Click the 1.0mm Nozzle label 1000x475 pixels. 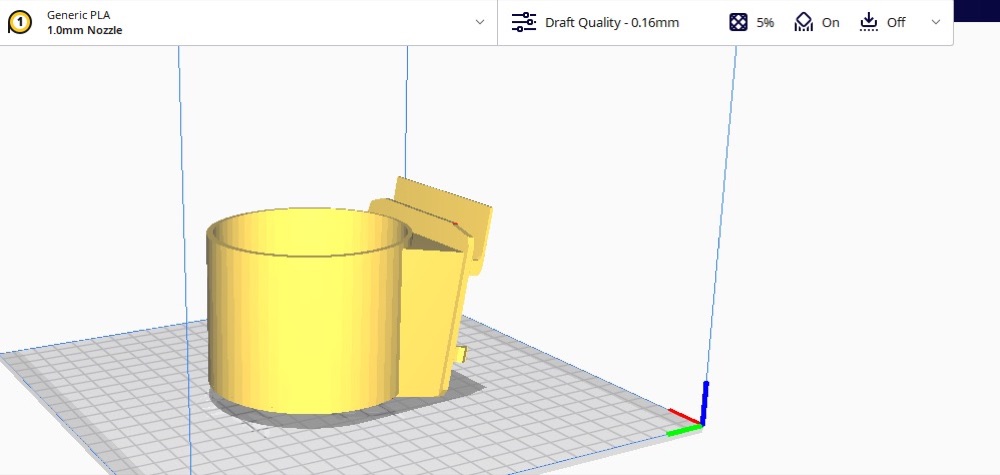[x=84, y=30]
